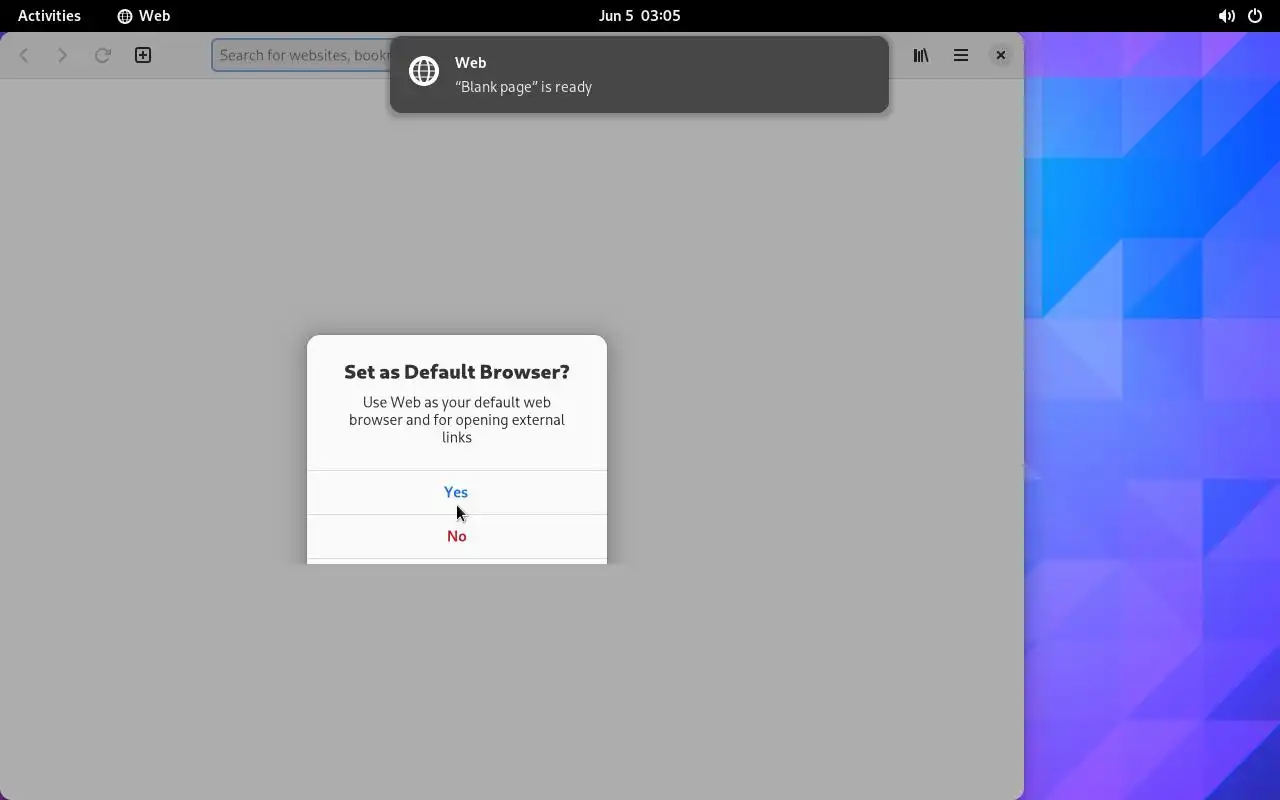Open the power menu icon
The height and width of the screenshot is (800, 1280).
click(1255, 16)
